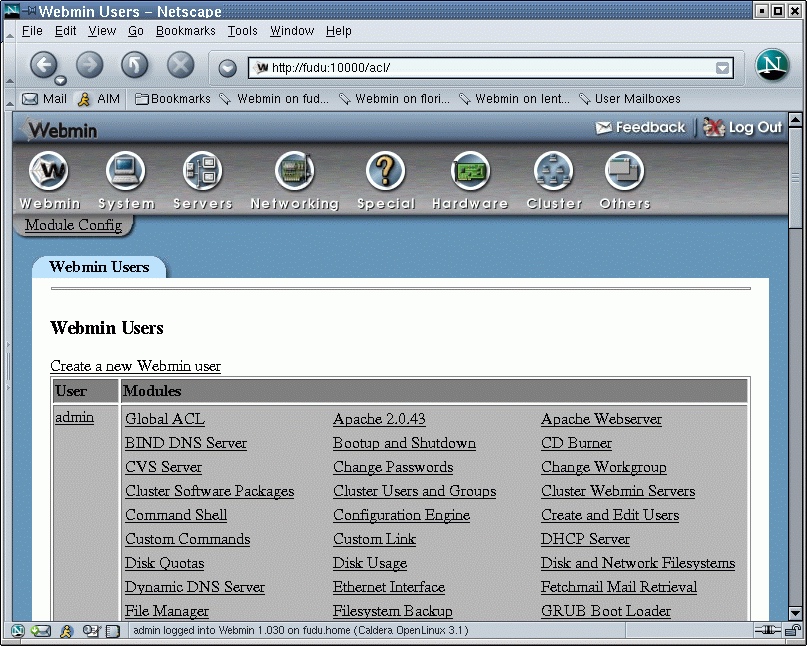Open AIM from the personal toolbar

pos(99,99)
